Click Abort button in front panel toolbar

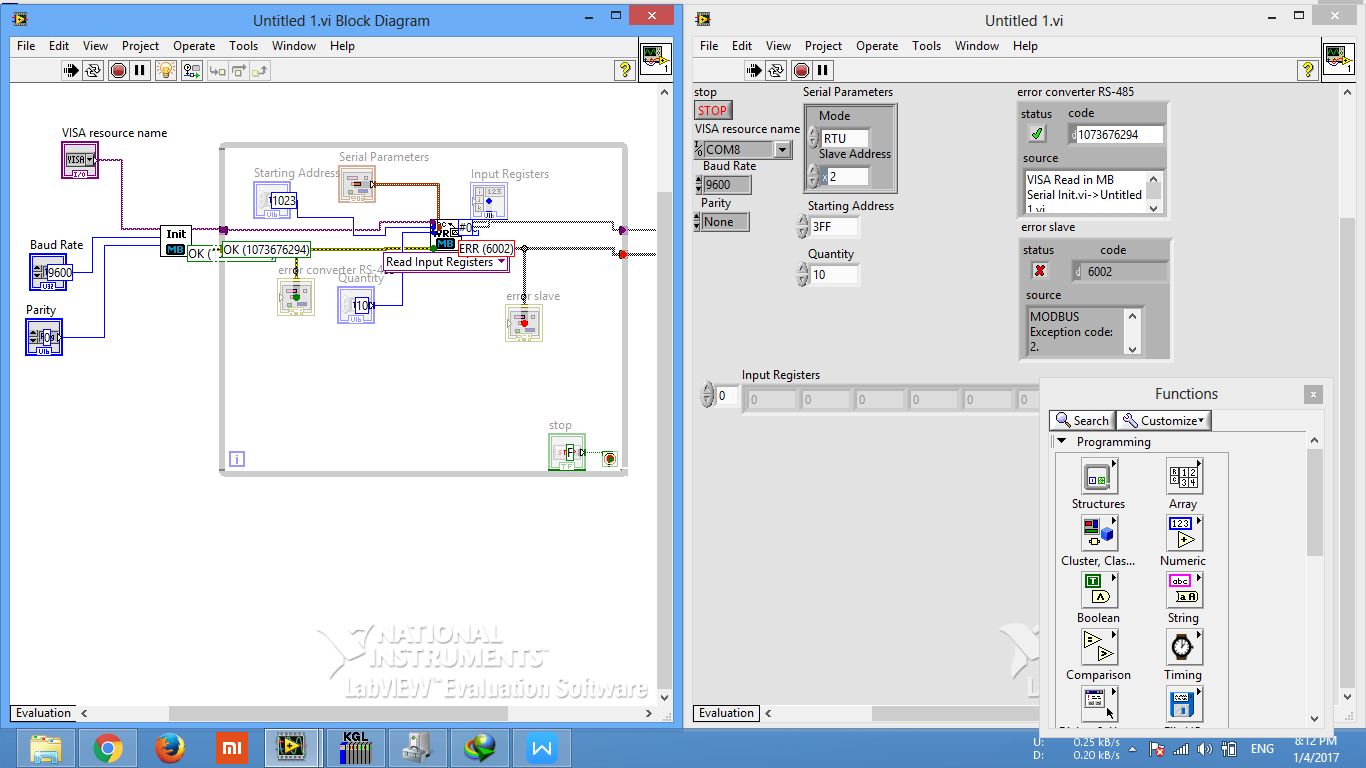[x=801, y=70]
